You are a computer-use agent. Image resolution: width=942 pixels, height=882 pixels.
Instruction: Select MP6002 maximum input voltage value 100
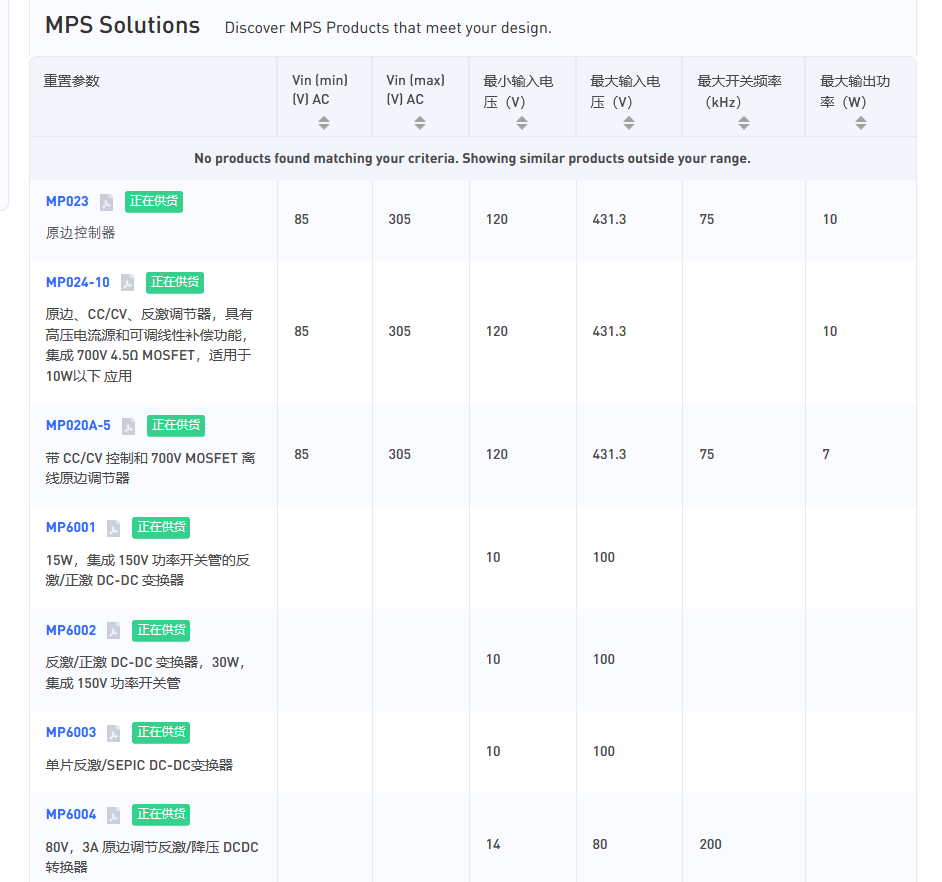tap(604, 659)
